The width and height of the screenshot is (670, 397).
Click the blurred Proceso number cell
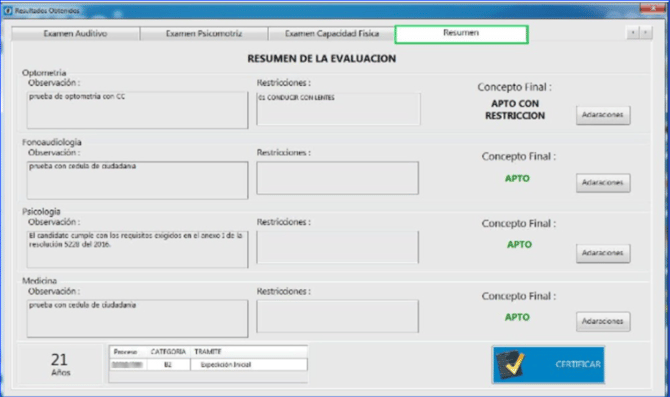coord(127,365)
